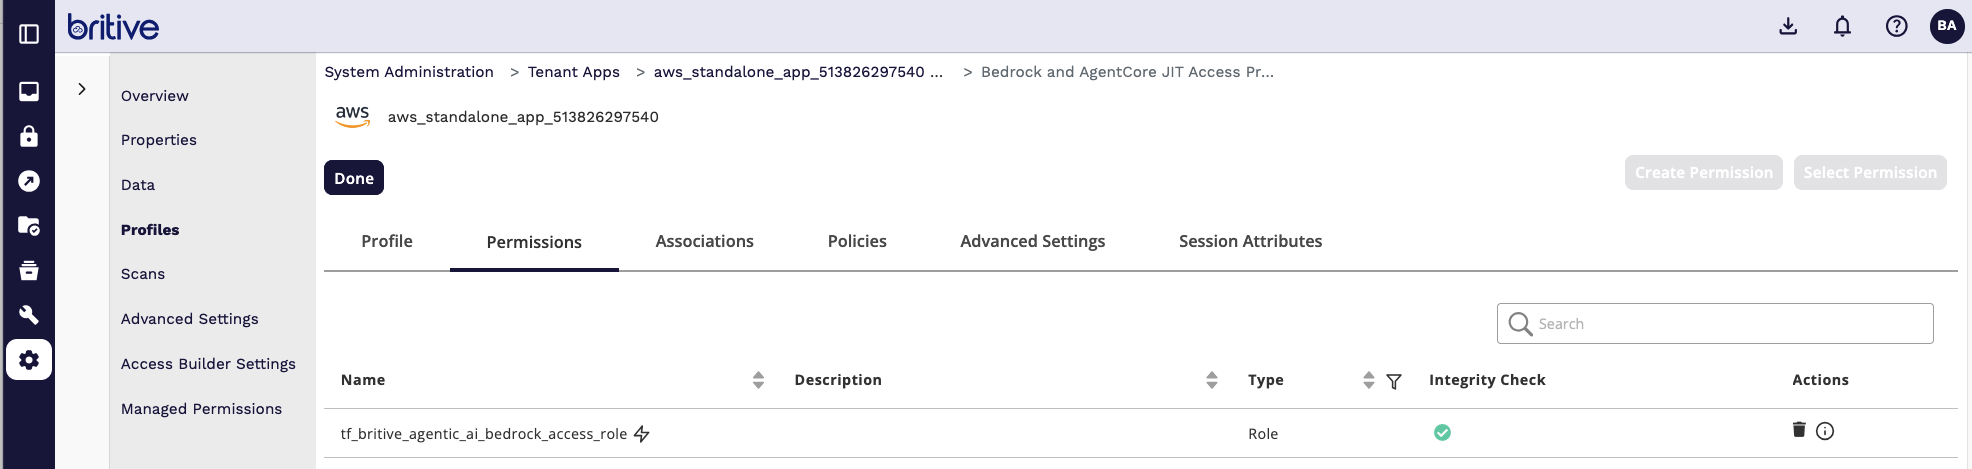Sort permissions by Description column
This screenshot has width=1972, height=469.
coord(1212,380)
